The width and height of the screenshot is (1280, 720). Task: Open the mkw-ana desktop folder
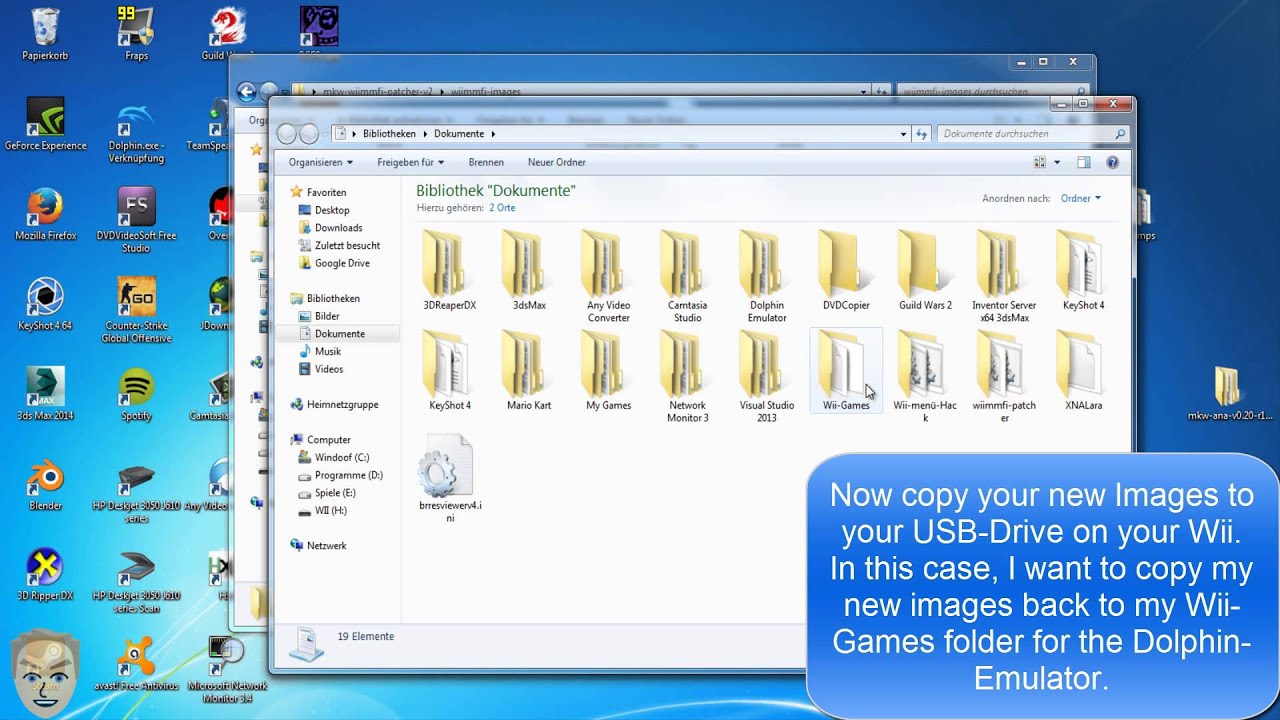1229,394
